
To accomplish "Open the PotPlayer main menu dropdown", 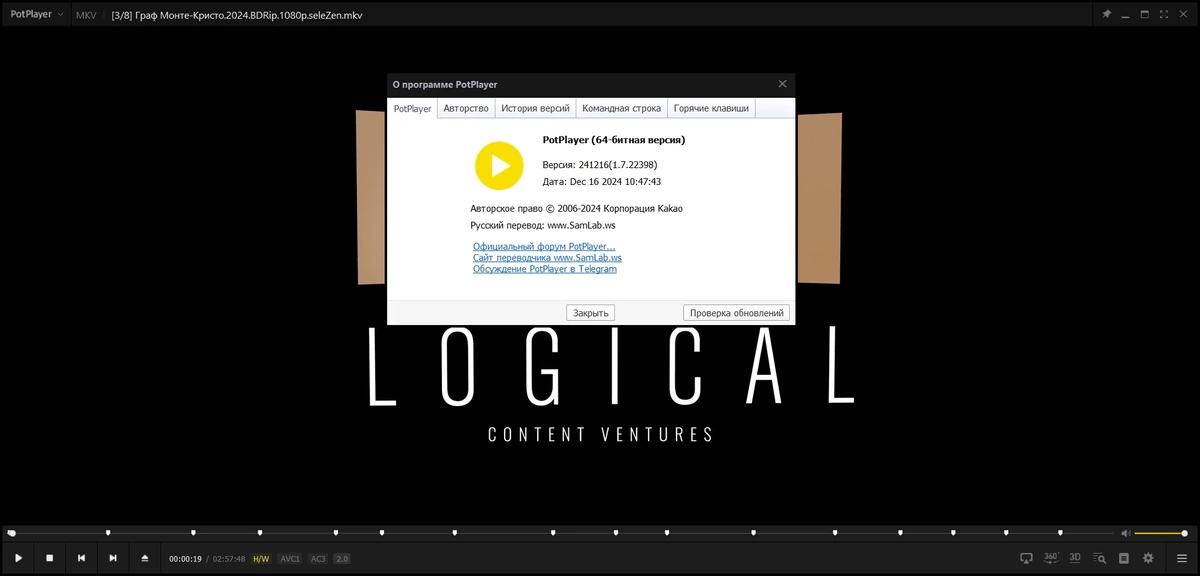I will [x=37, y=15].
